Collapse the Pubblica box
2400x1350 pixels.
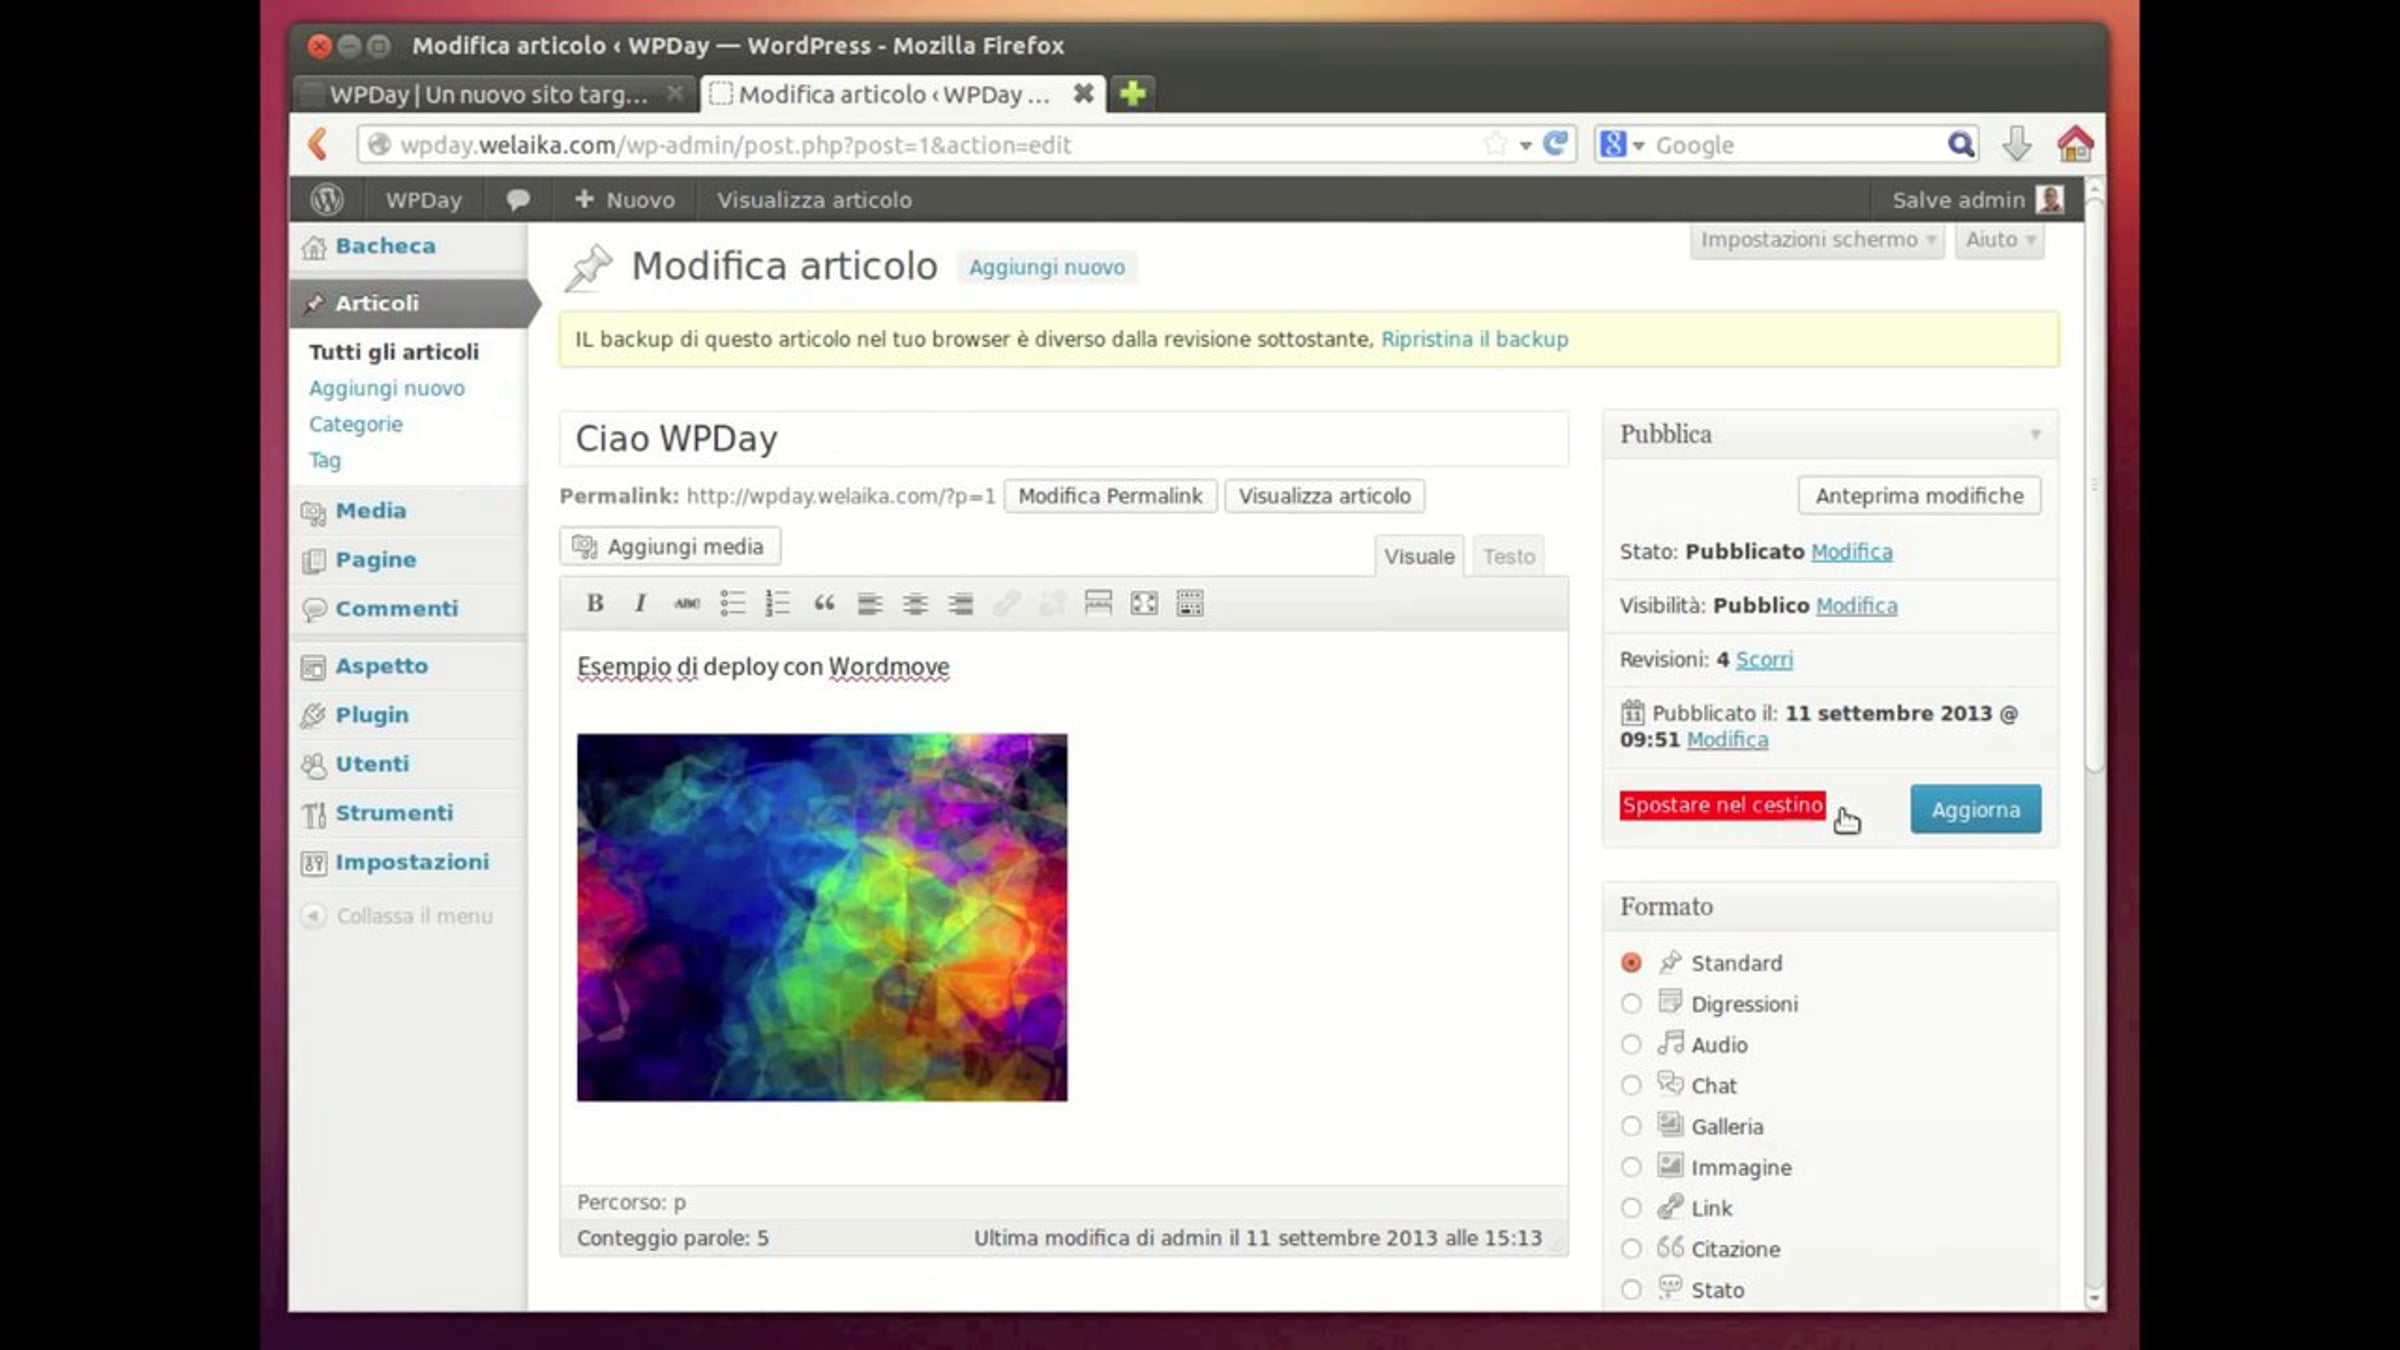point(2035,435)
